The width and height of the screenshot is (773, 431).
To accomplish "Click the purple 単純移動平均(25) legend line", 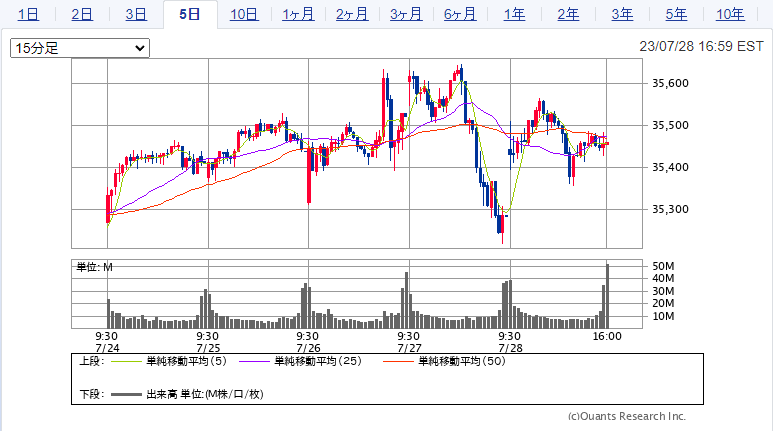I will [254, 361].
